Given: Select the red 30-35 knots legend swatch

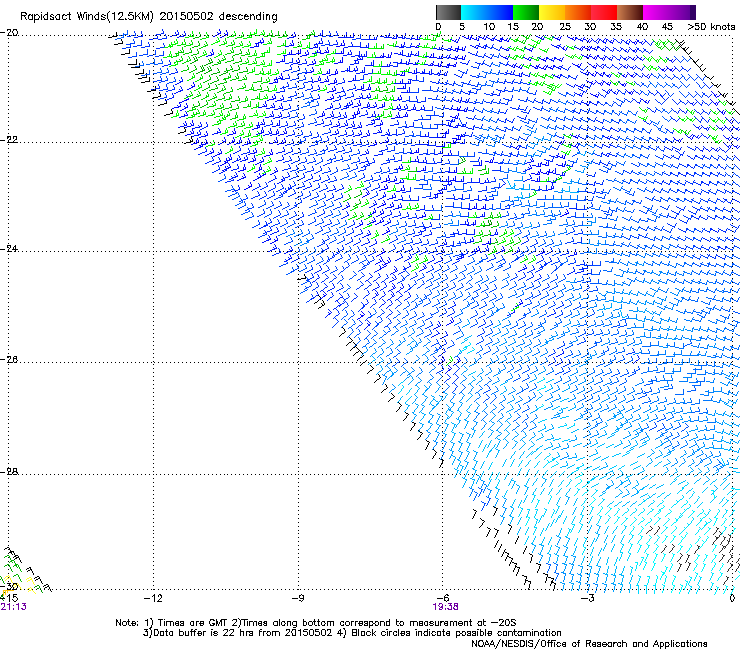Looking at the screenshot, I should pos(604,12).
